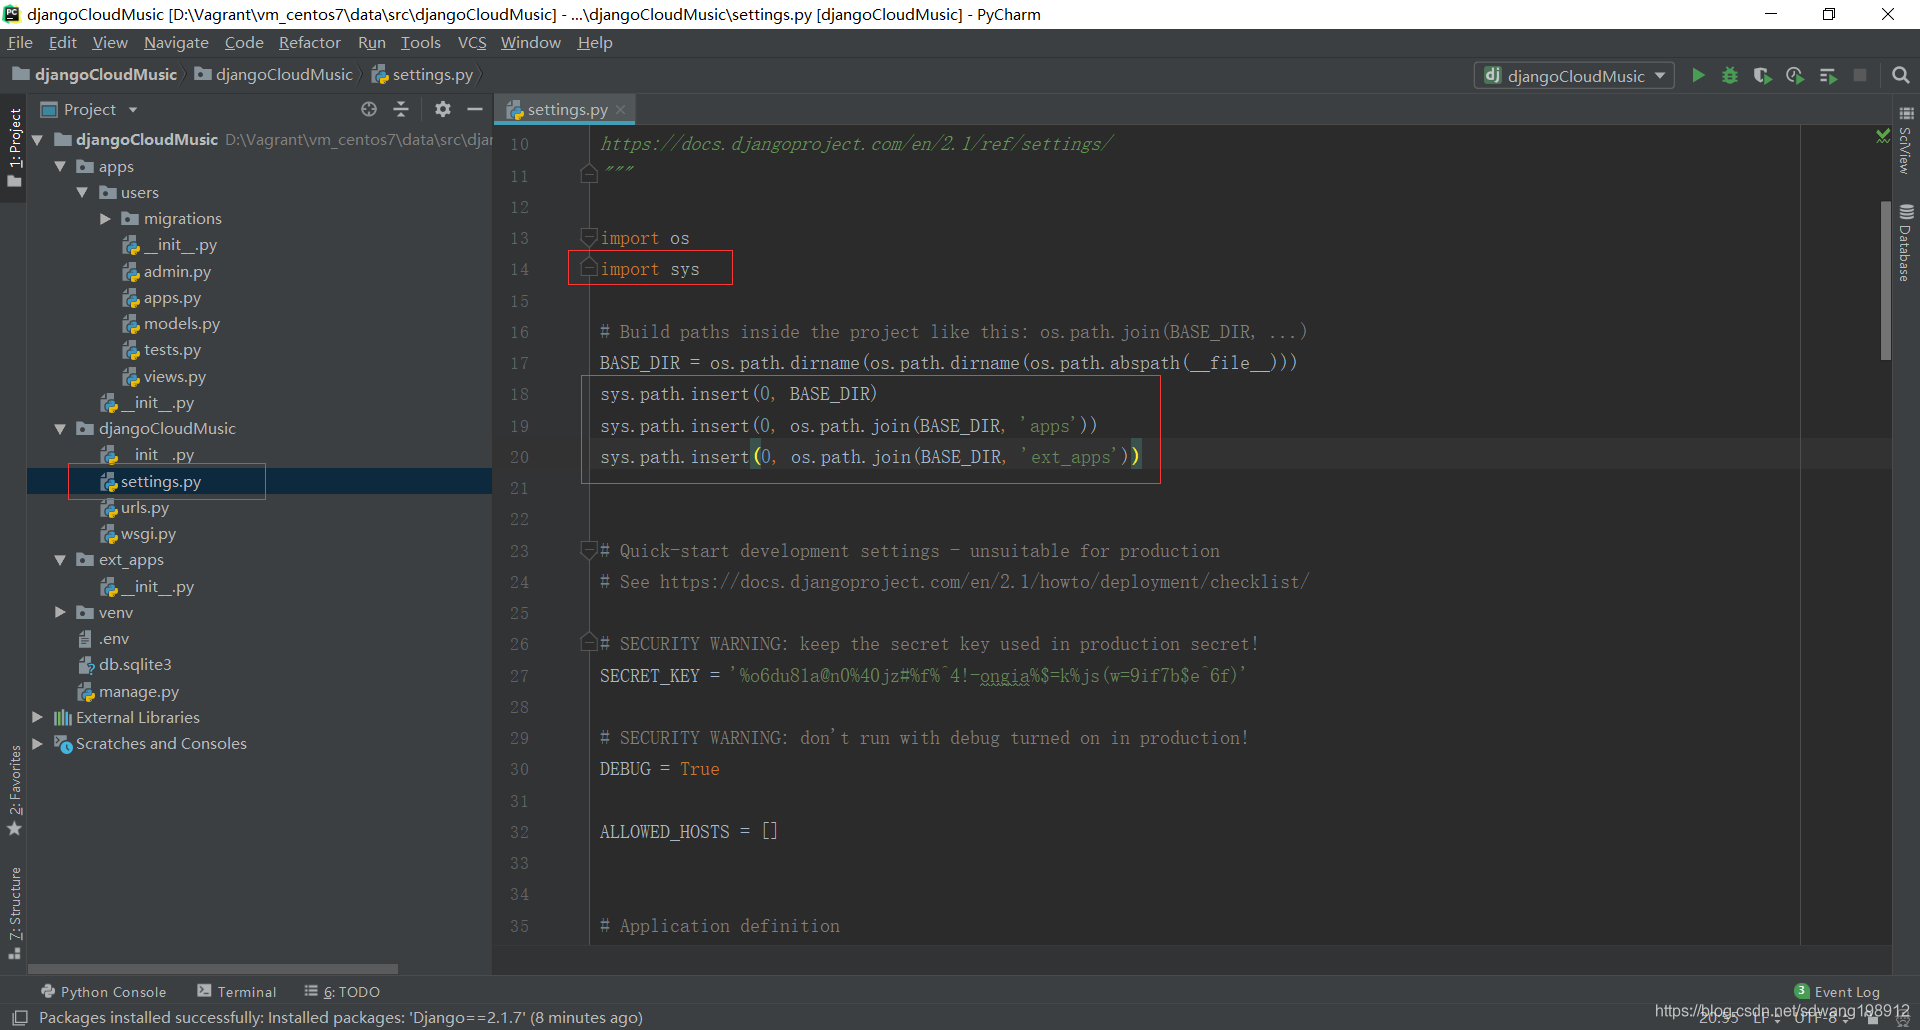Open Project panel settings gear
Viewport: 1920px width, 1030px height.
pos(443,109)
